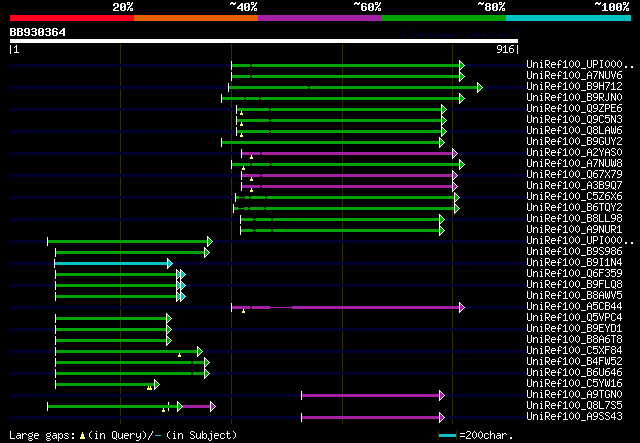640x443 pixels.
Task: Click the purple end arrow of A5CB44 alignment
Action: 462,307
